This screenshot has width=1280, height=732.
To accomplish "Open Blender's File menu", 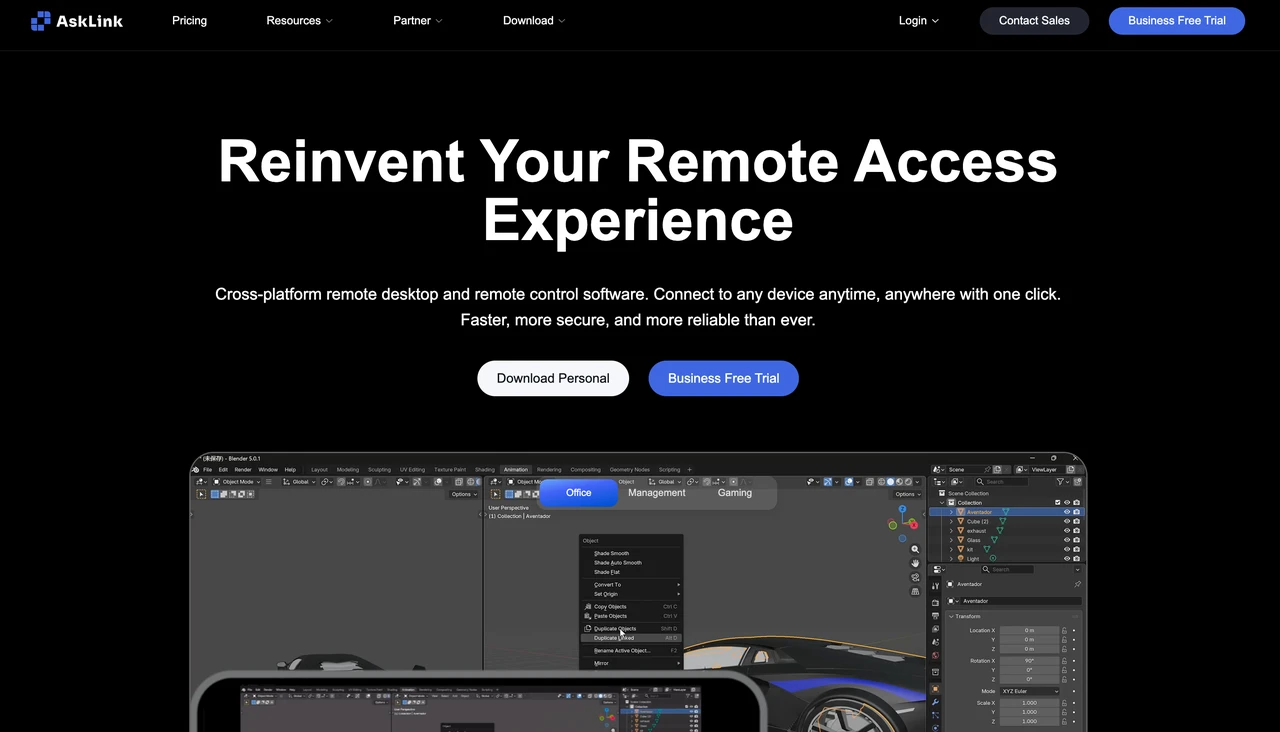I will (208, 469).
